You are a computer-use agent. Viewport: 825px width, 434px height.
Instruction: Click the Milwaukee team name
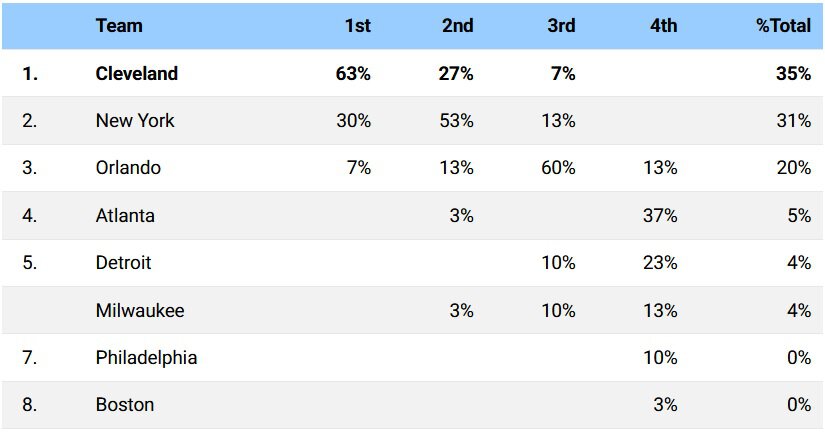click(140, 310)
